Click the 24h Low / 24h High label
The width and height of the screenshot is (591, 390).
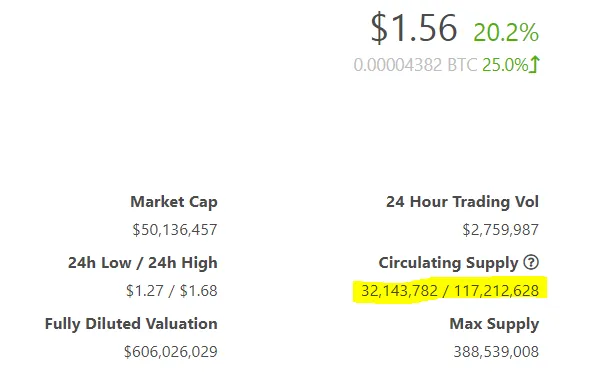tap(142, 263)
